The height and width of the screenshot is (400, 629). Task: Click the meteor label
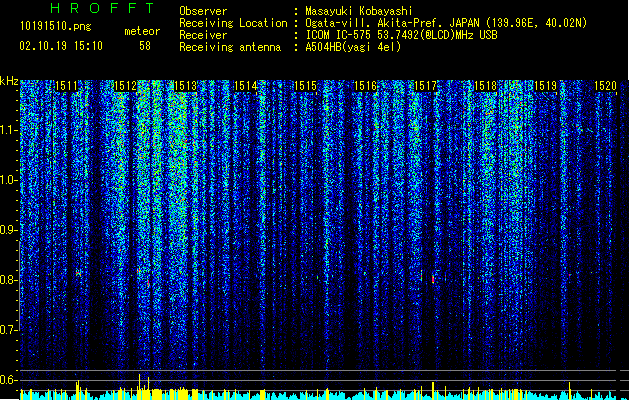tap(142, 31)
